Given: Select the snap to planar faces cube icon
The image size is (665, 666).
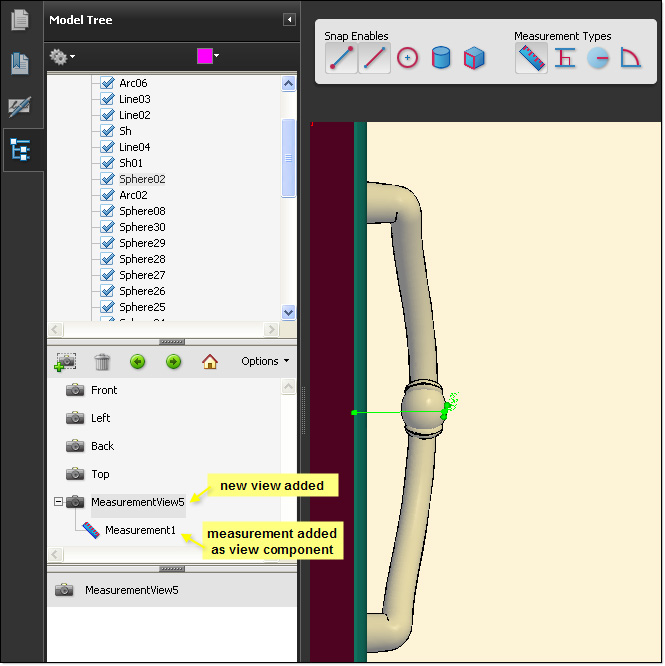Looking at the screenshot, I should click(x=474, y=58).
